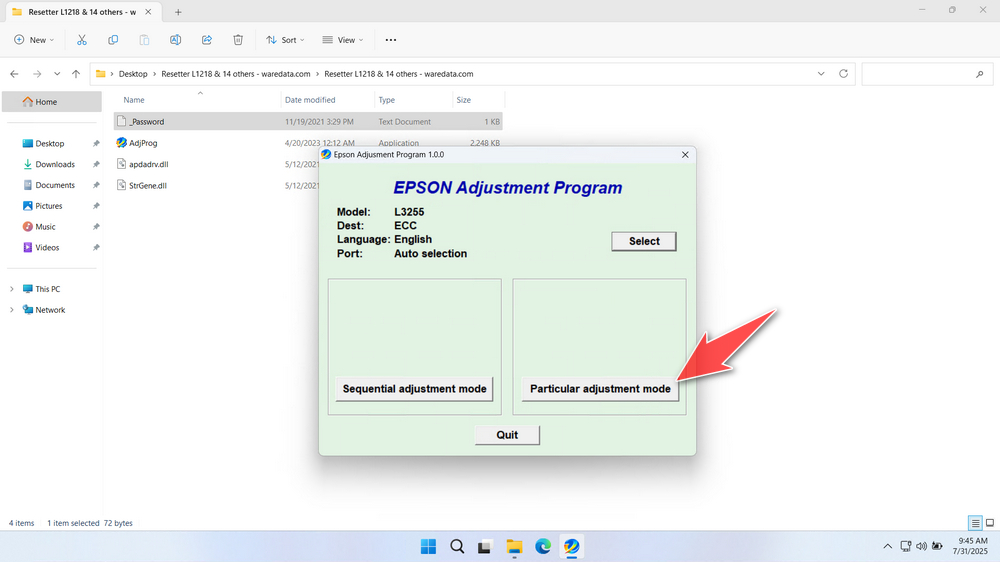Image resolution: width=1000 pixels, height=562 pixels.
Task: Open the View dropdown menu
Action: point(342,40)
